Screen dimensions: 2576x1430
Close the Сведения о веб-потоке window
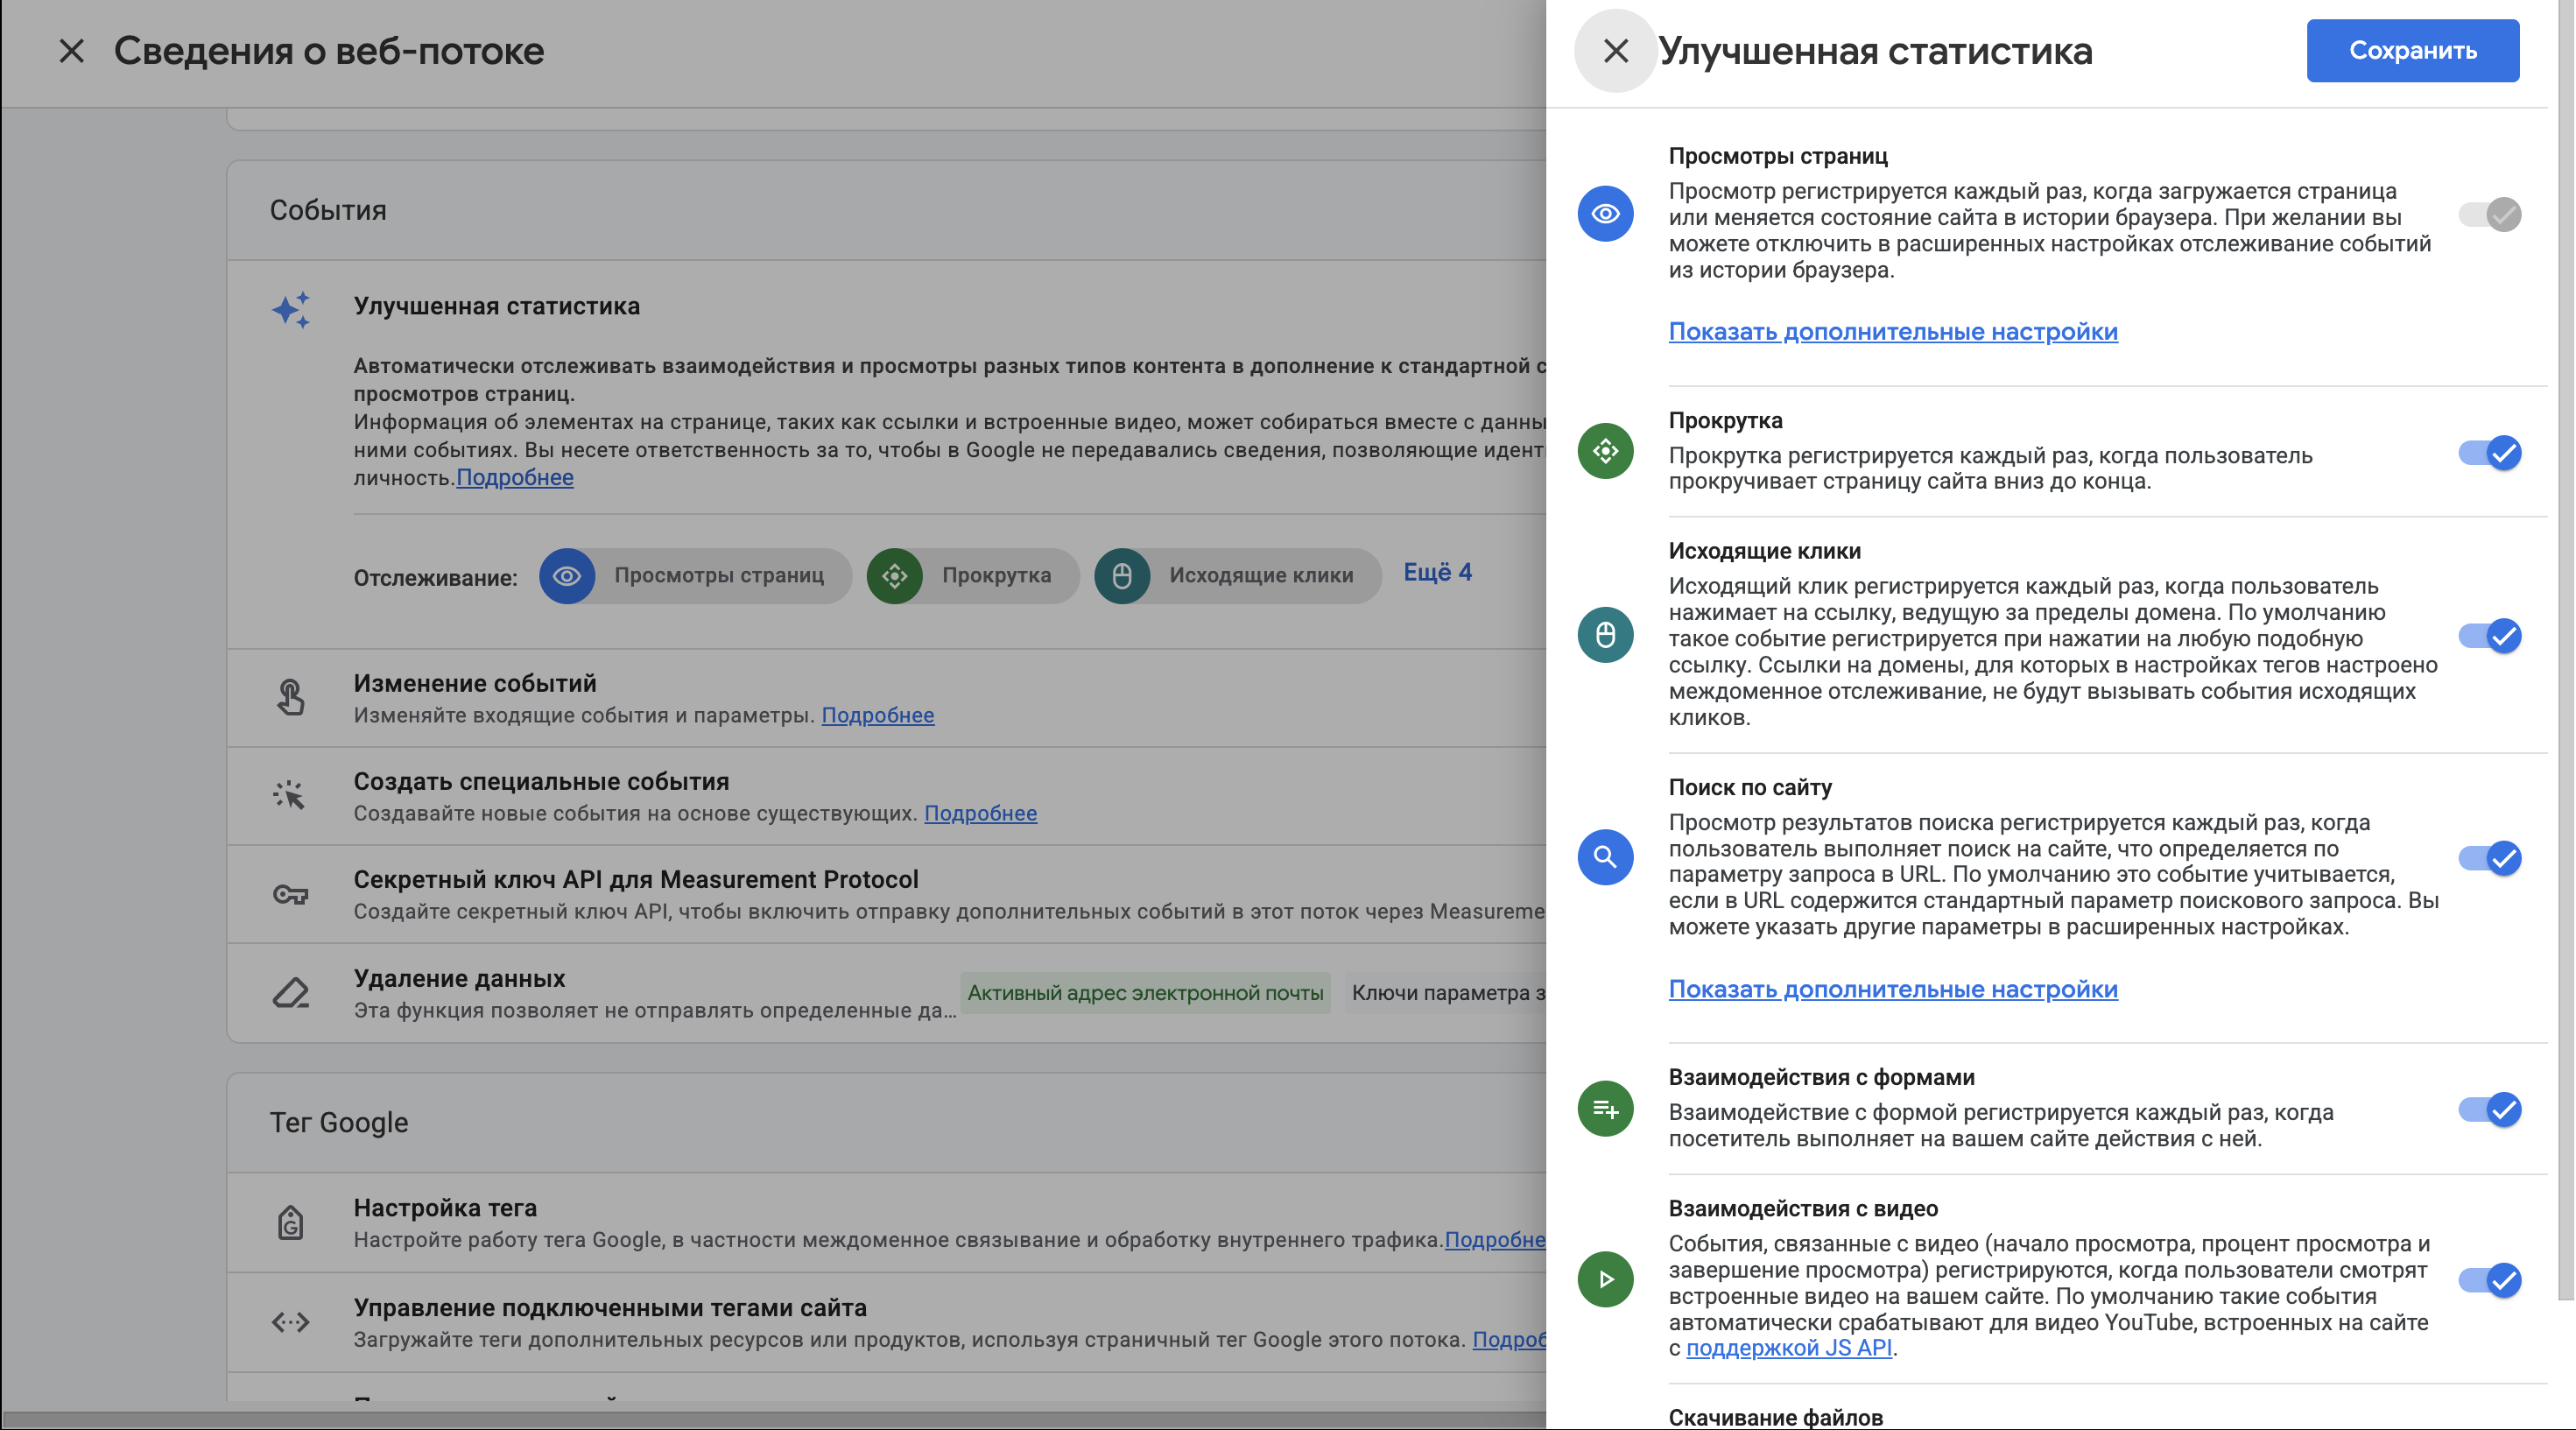[71, 51]
